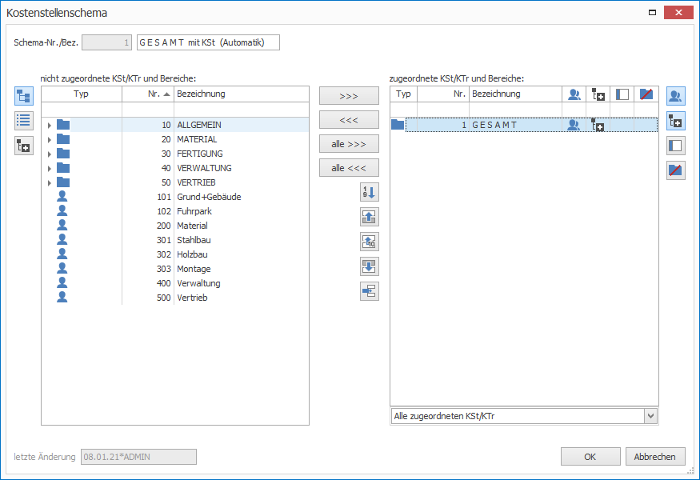
Task: Click Nr. header in assigned list
Action: click(x=443, y=94)
